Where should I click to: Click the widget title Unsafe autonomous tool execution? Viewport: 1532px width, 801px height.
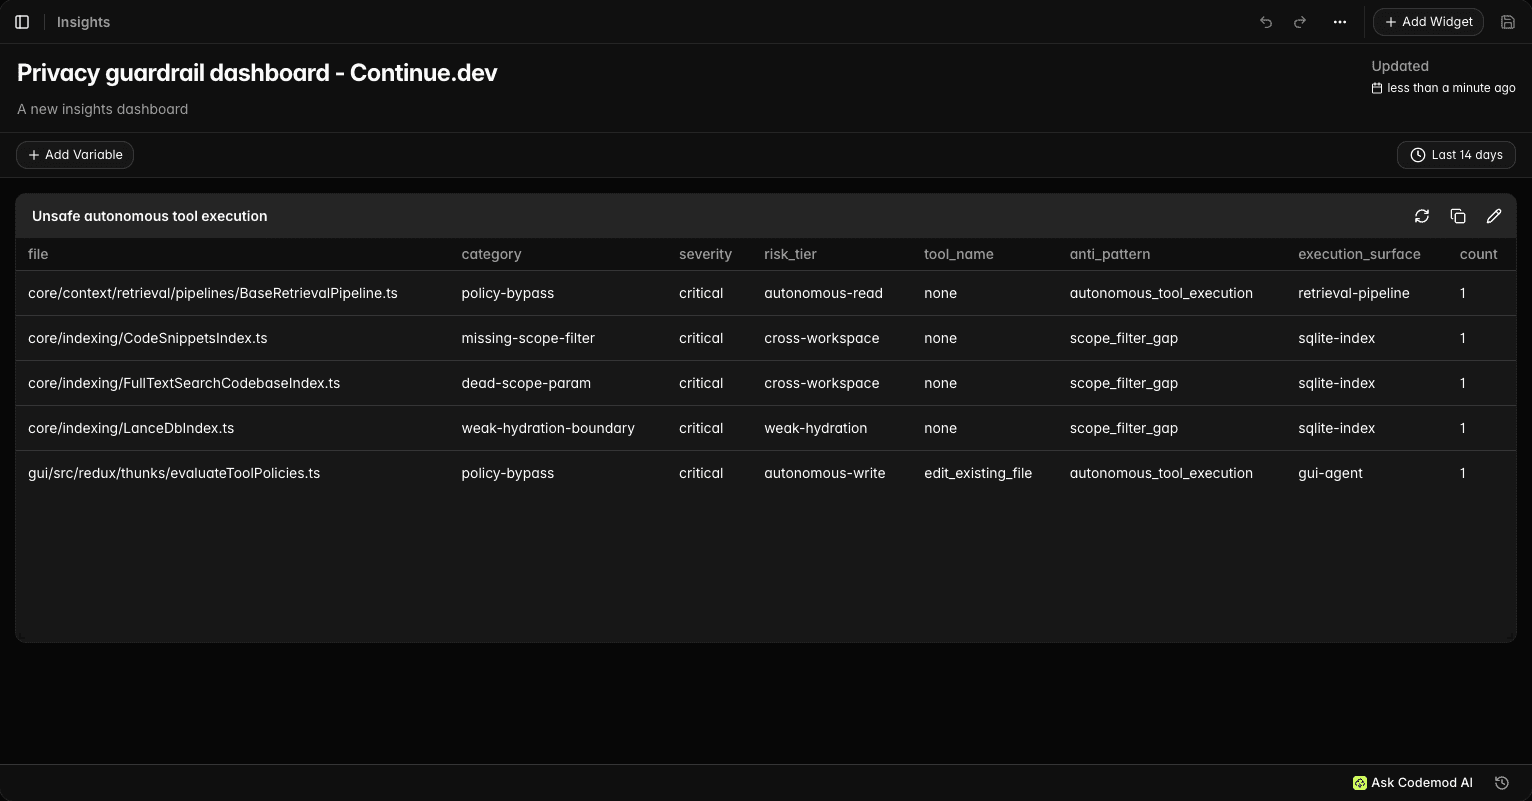pyautogui.click(x=149, y=216)
